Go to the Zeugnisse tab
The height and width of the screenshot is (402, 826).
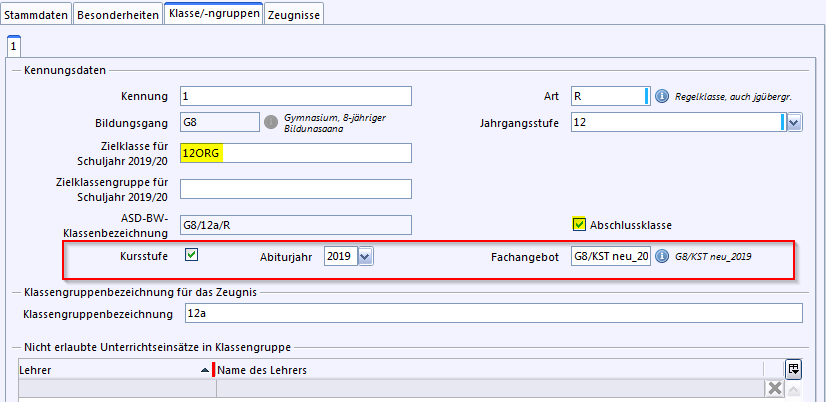coord(295,15)
